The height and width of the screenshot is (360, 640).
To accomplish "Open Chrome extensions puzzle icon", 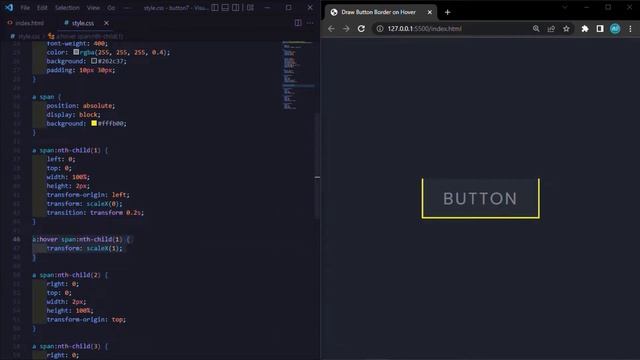I will click(x=585, y=29).
